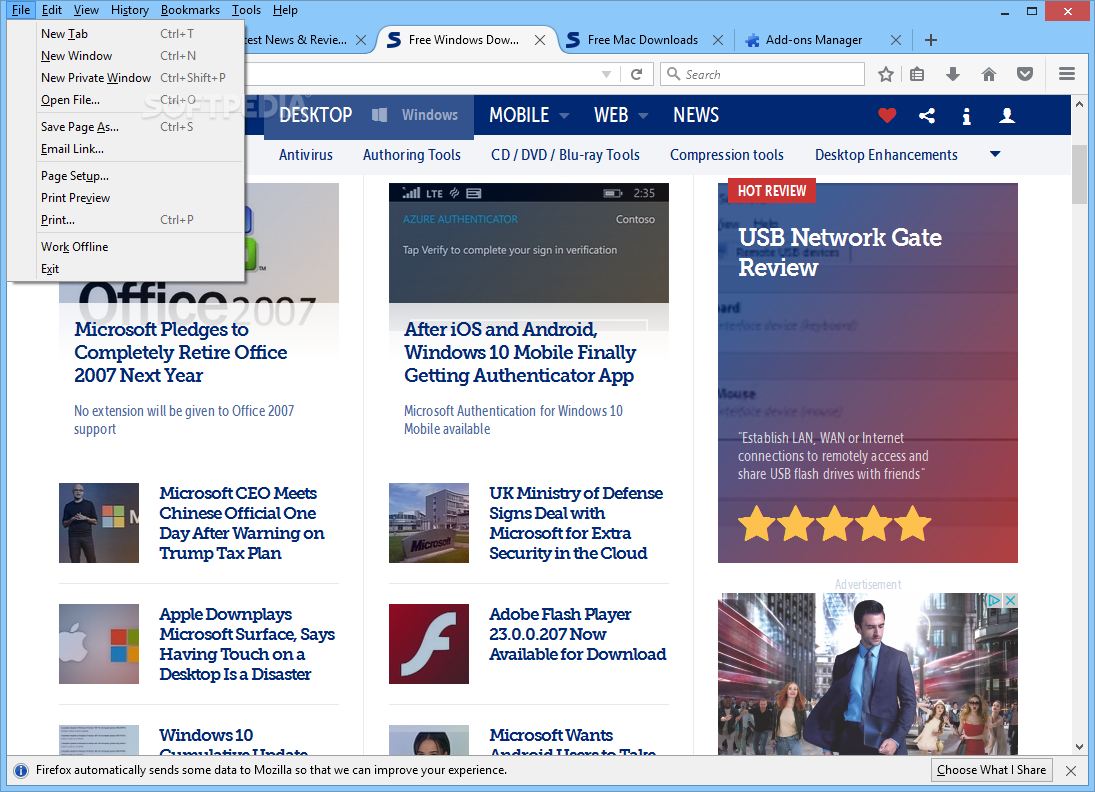The height and width of the screenshot is (792, 1095).
Task: Click the Azure Authenticator article image
Action: pyautogui.click(x=529, y=243)
